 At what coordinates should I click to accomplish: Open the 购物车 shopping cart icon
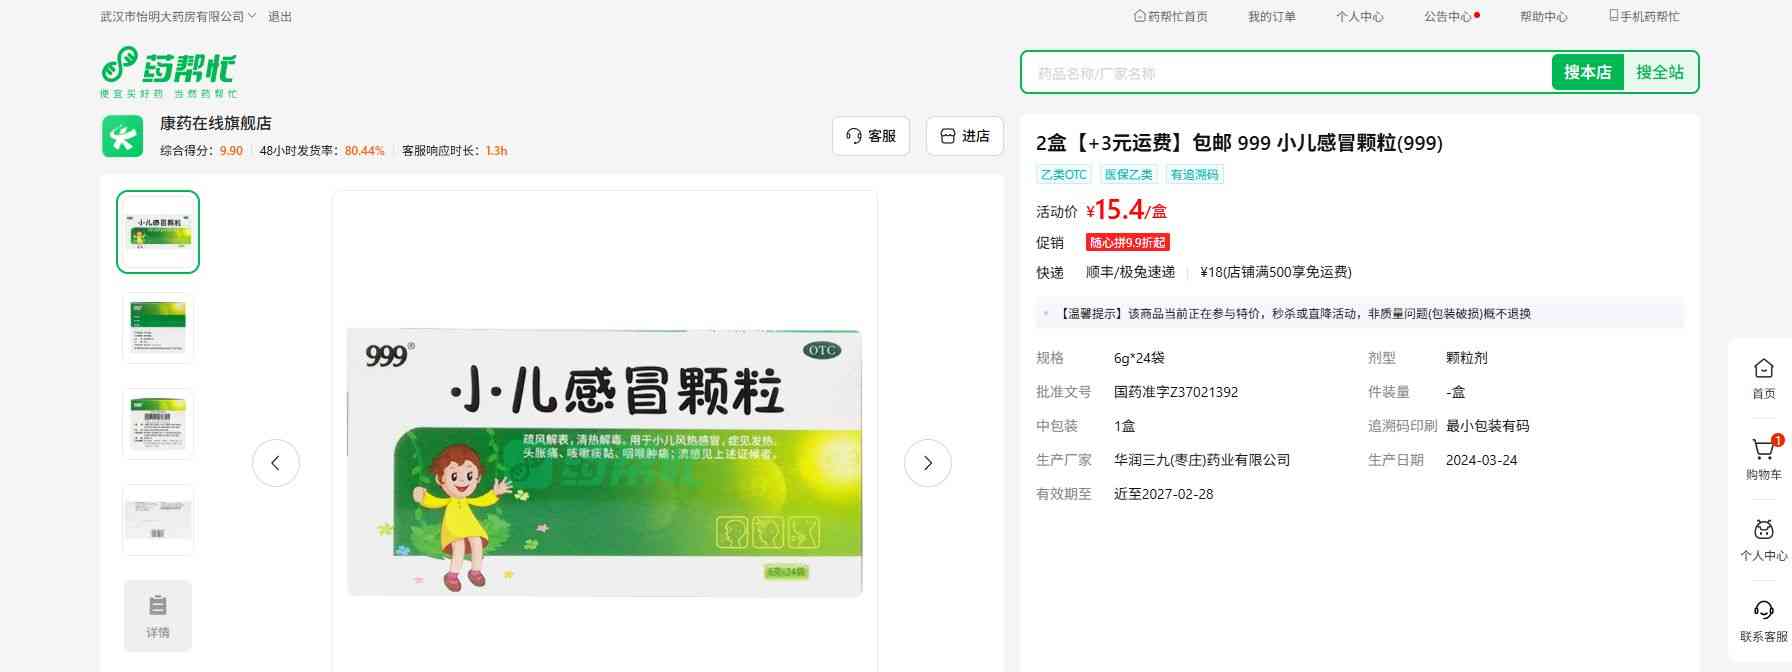coord(1763,450)
